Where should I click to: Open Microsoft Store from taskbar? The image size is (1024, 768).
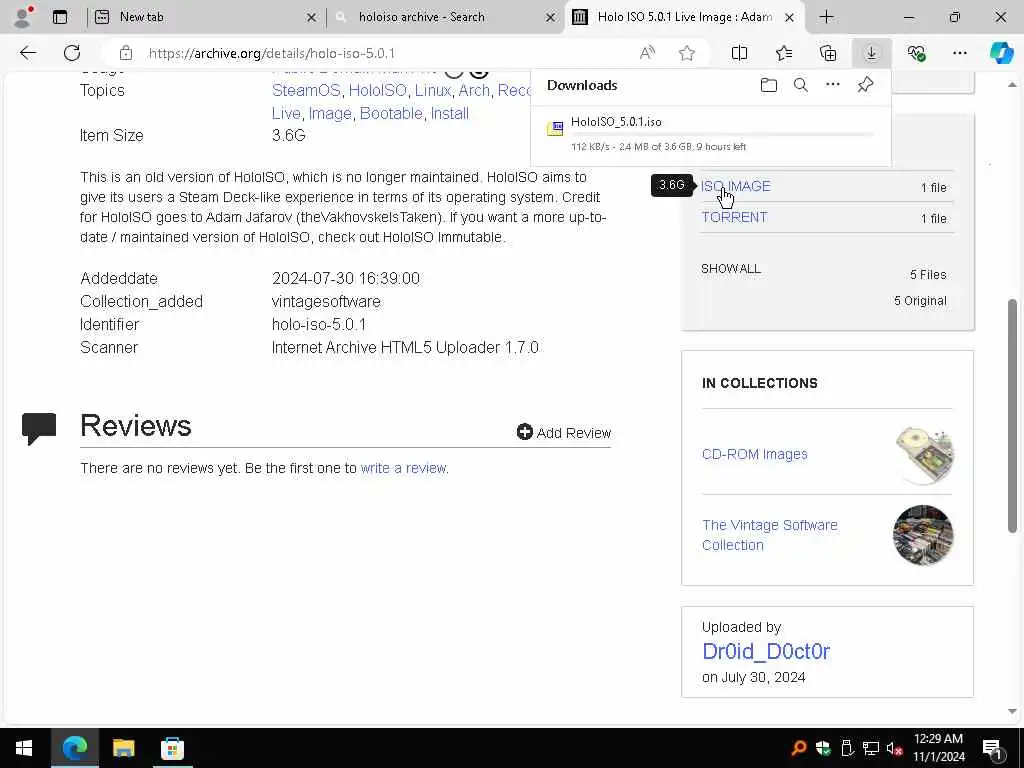tap(172, 748)
